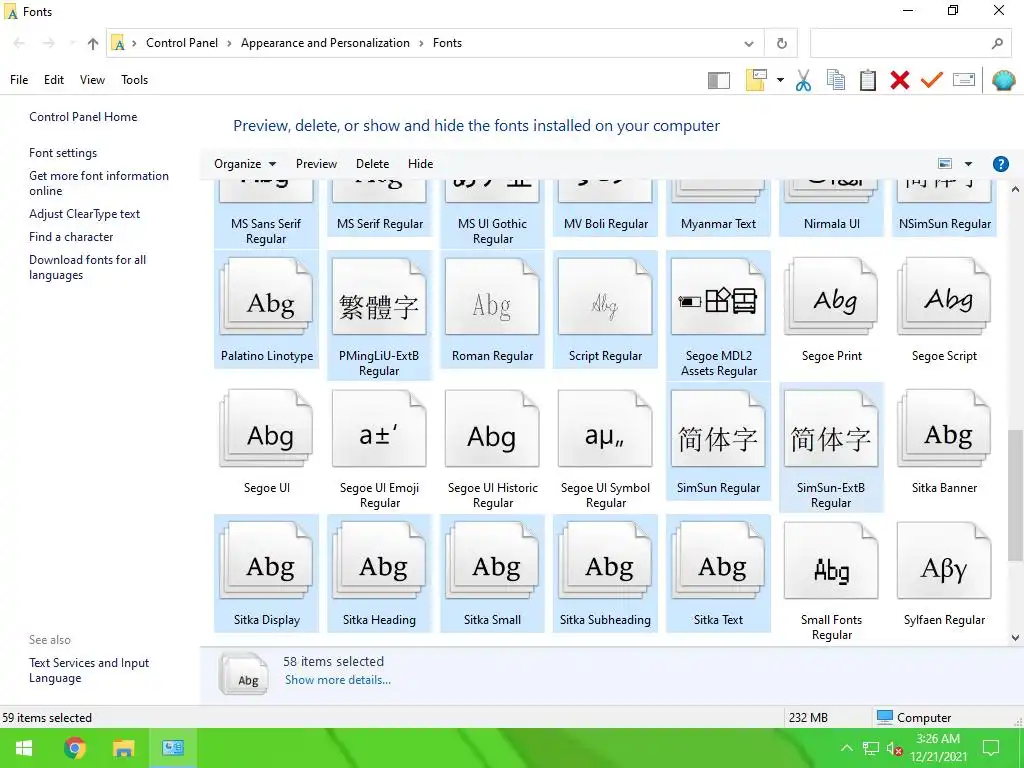Select the PMingLiU-ExtB Regular font

pos(379,316)
